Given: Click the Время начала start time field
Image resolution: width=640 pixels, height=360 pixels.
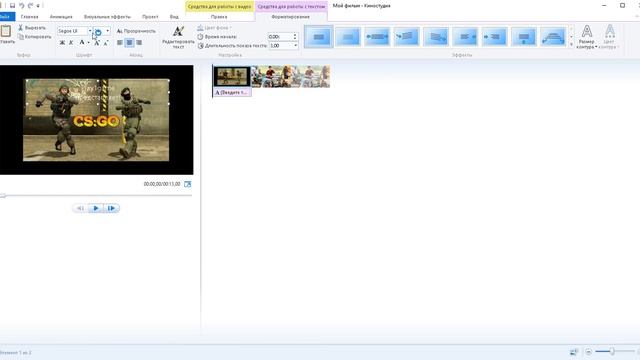Looking at the screenshot, I should (x=280, y=37).
